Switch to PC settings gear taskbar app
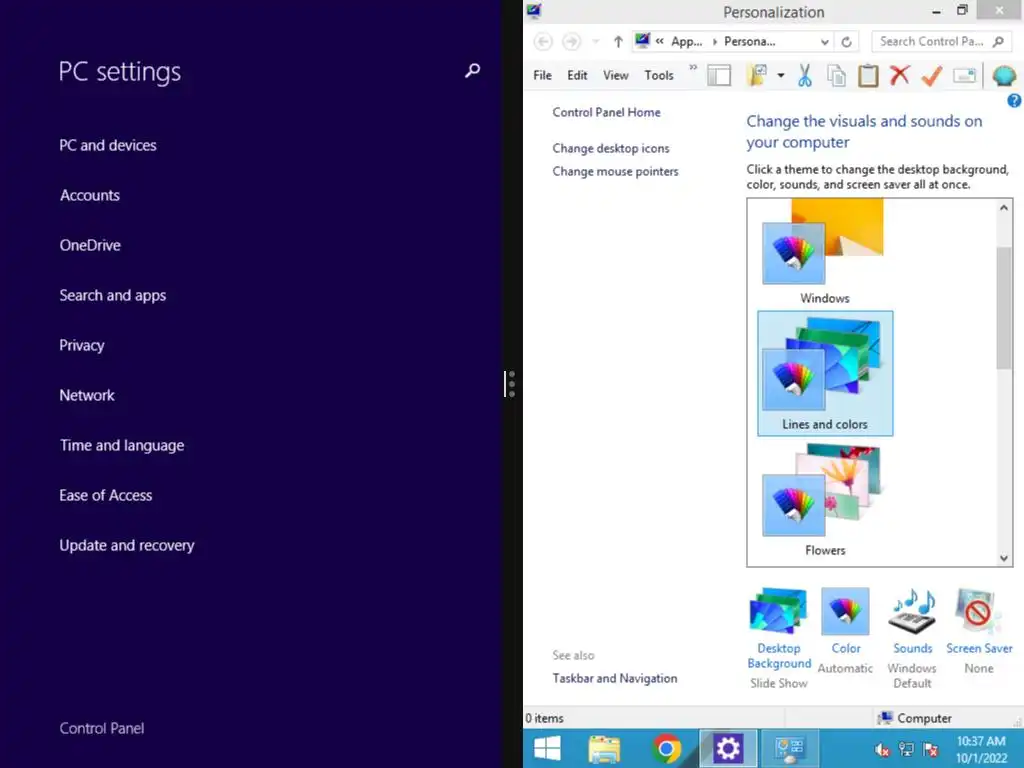 (x=728, y=748)
